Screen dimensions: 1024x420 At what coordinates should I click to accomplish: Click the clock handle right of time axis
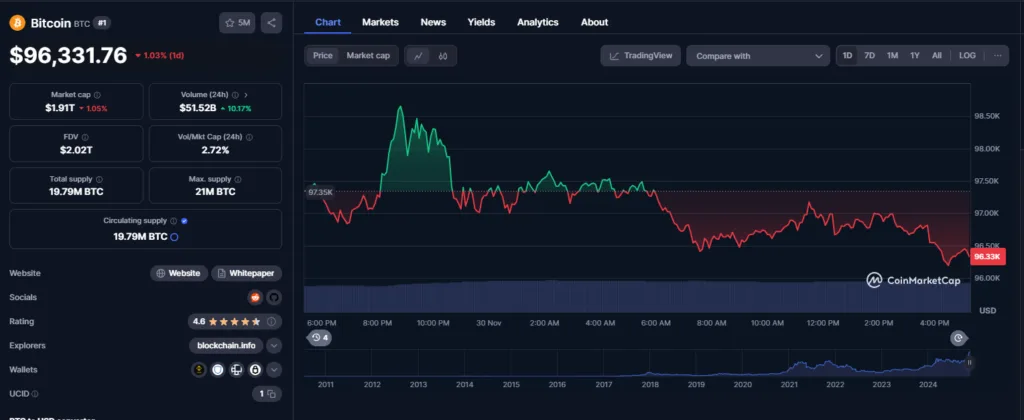tap(958, 338)
